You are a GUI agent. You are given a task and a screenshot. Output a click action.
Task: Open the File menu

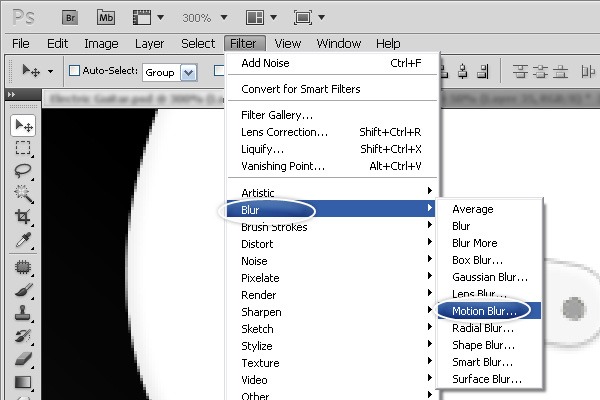pos(21,44)
